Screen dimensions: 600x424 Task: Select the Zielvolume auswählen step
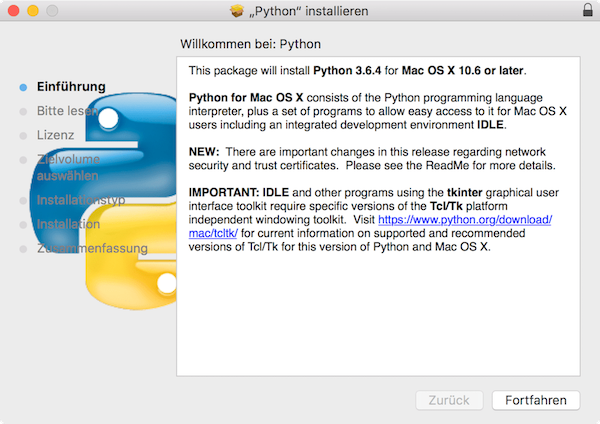68,167
